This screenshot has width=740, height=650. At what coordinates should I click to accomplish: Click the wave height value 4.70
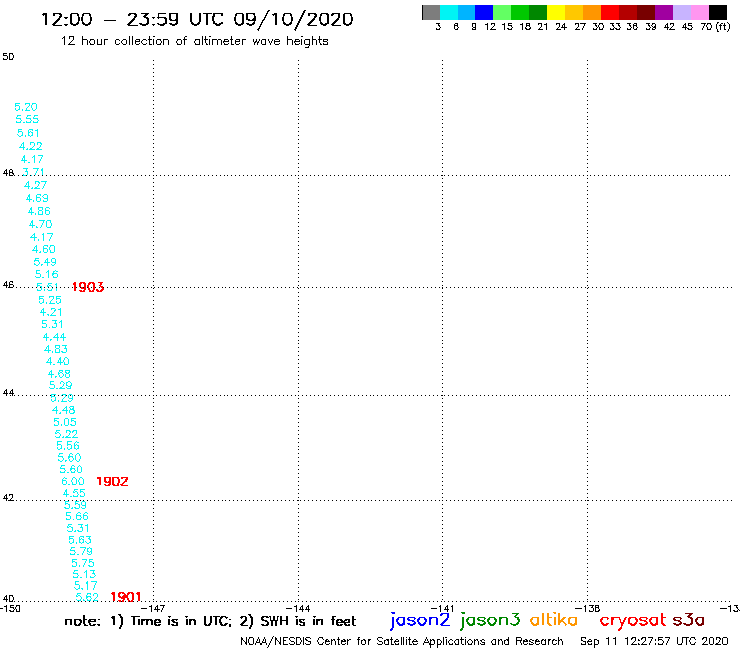41,224
